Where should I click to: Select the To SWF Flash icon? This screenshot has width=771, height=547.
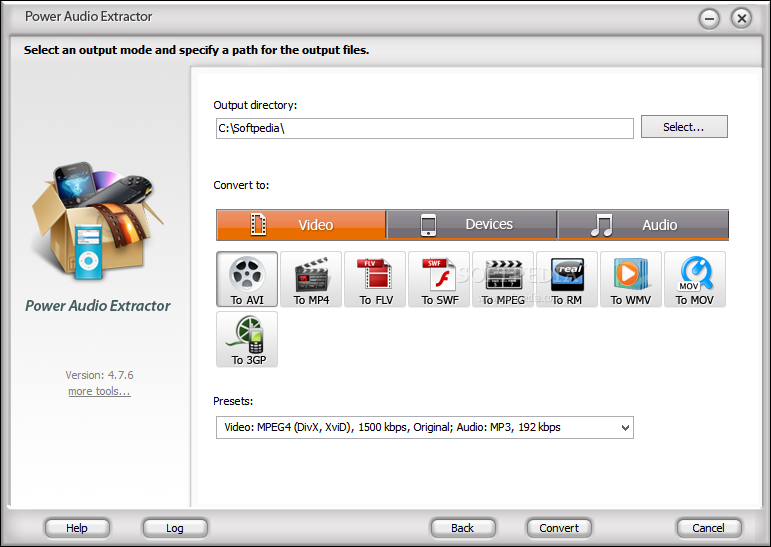pyautogui.click(x=439, y=279)
